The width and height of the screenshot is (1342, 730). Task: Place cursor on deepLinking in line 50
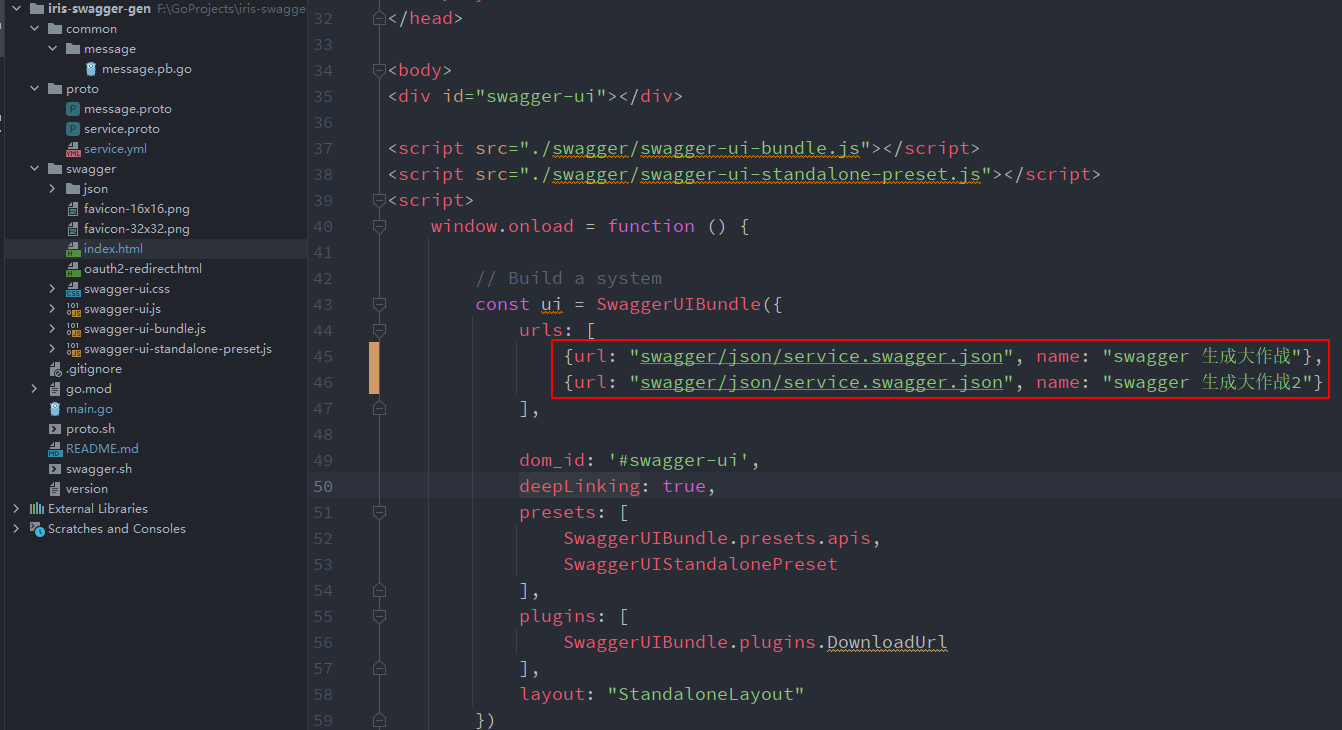pos(579,486)
